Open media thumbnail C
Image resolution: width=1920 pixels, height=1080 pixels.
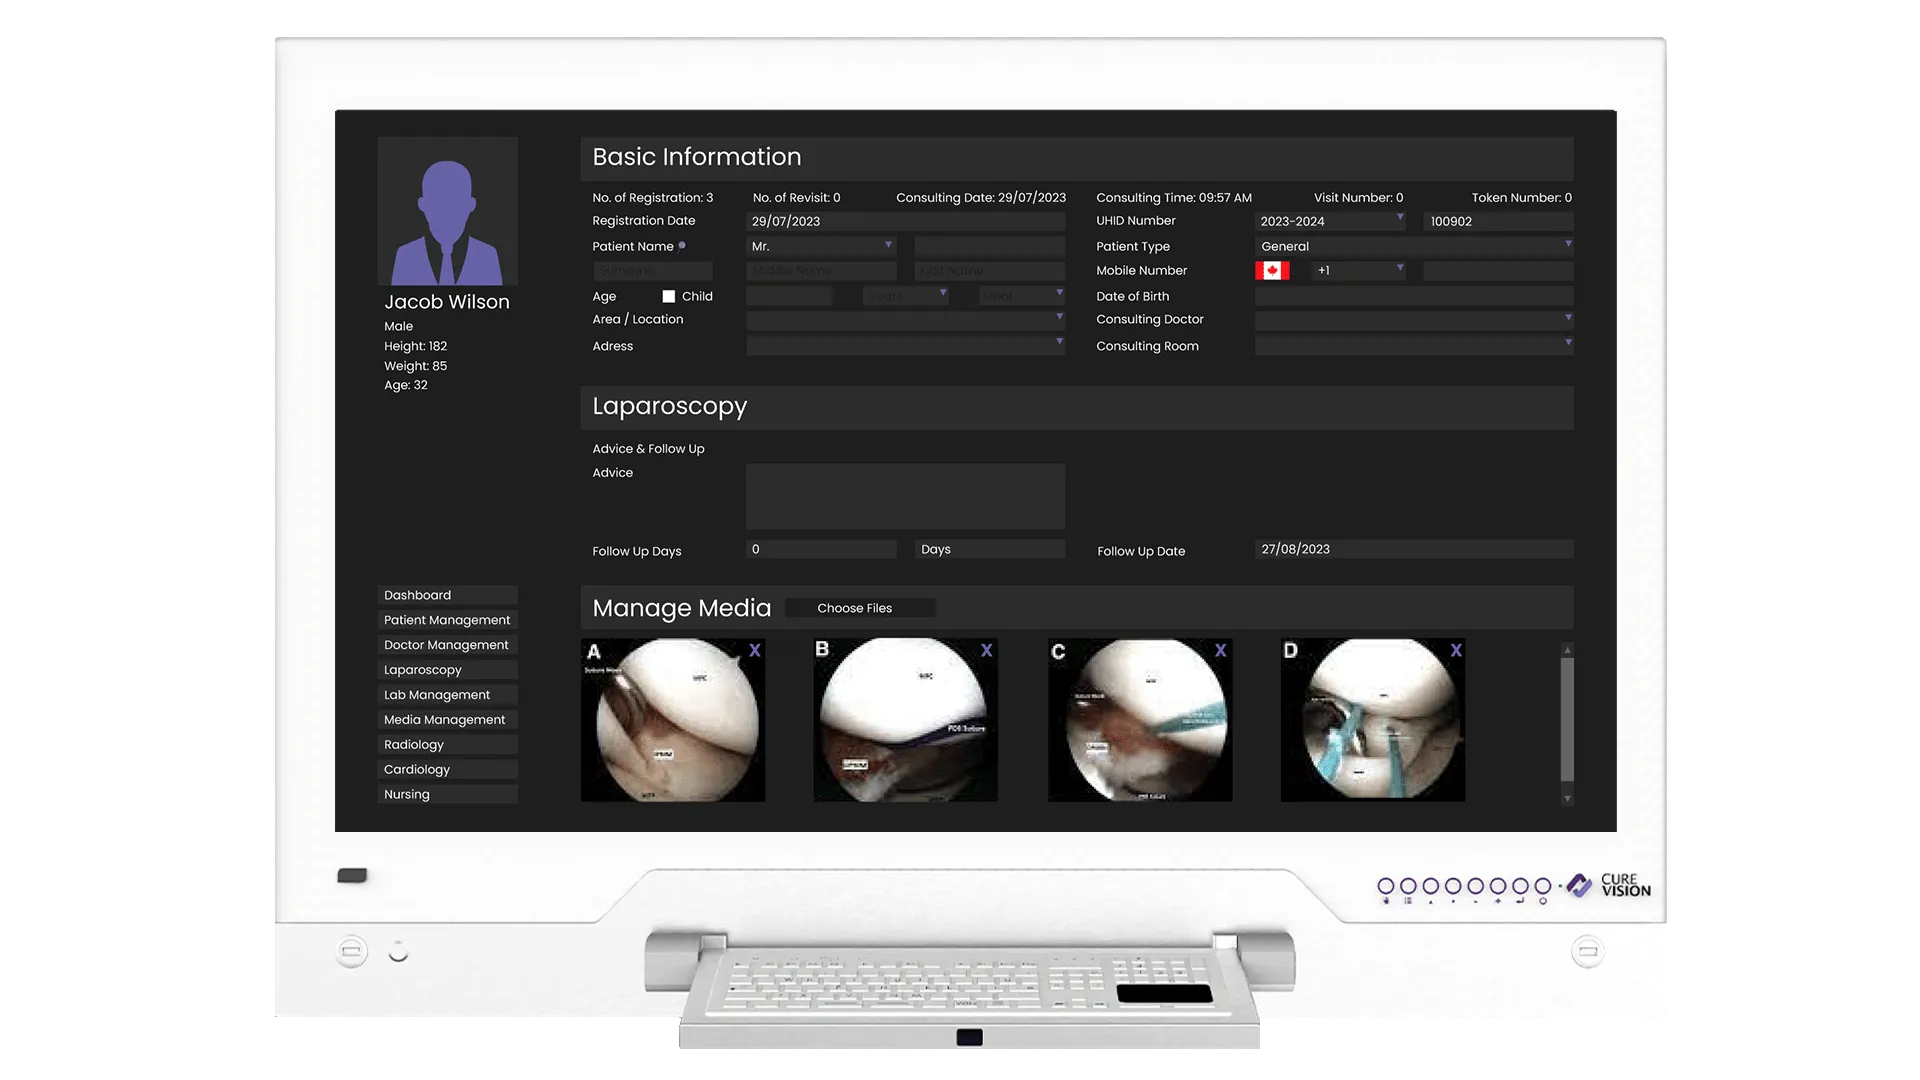tap(1140, 720)
